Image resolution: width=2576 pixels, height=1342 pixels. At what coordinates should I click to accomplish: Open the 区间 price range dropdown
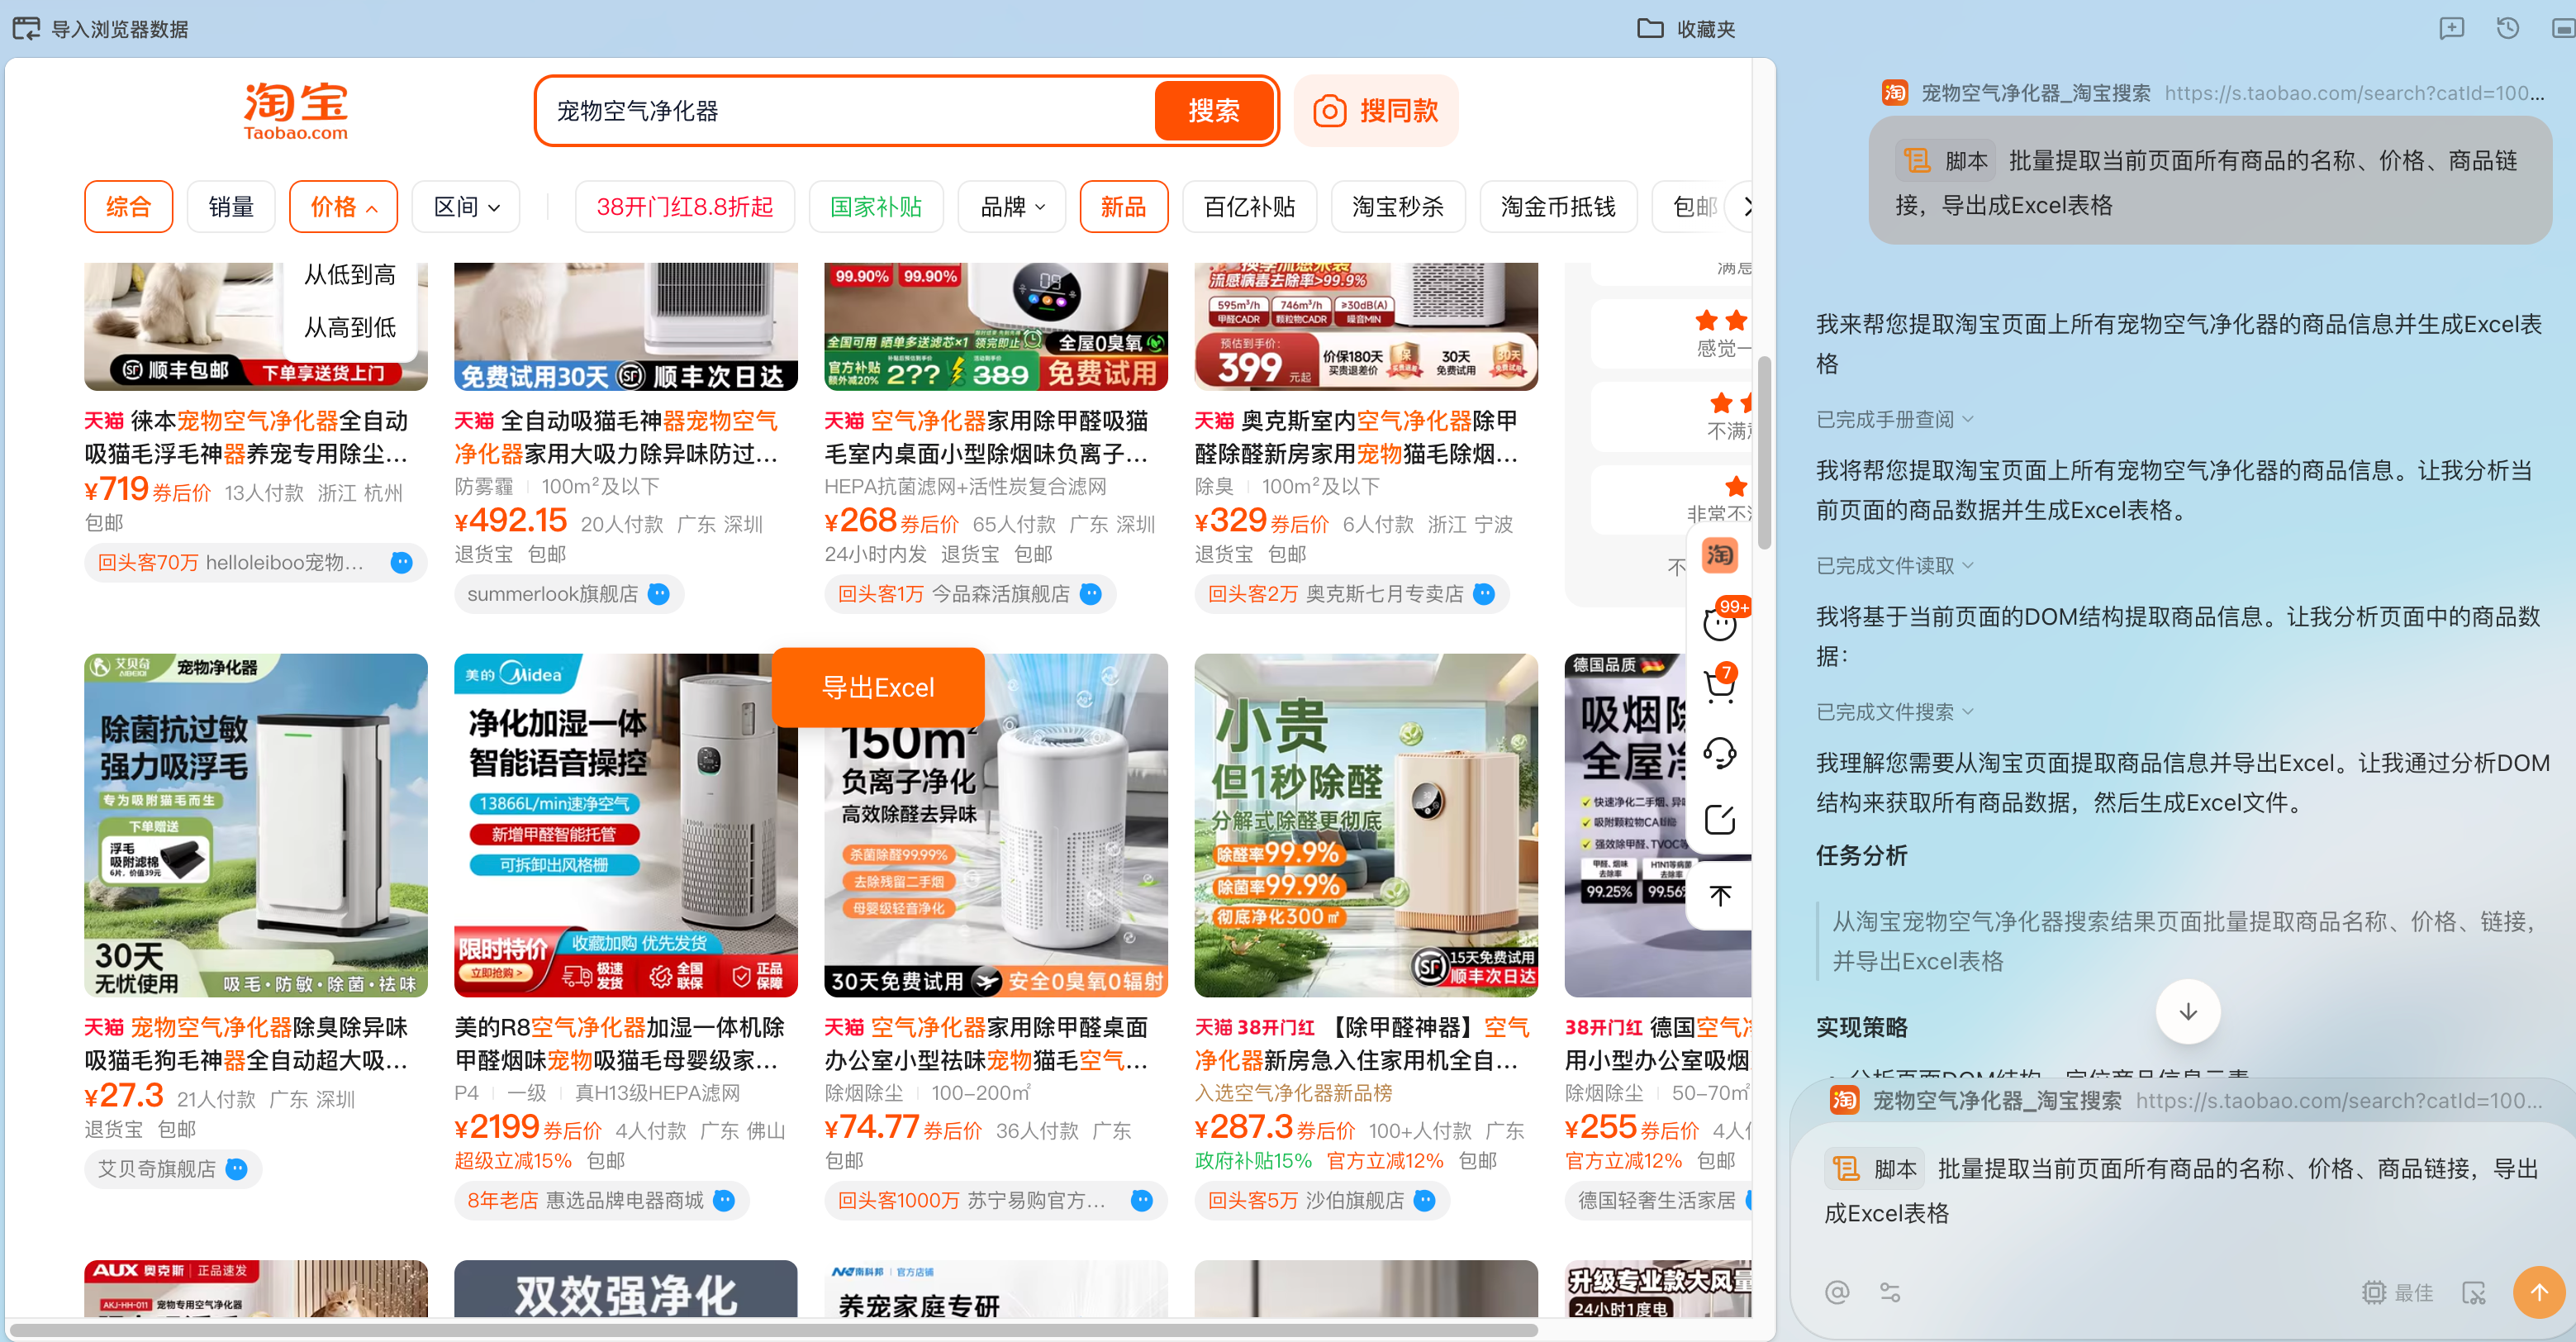465,207
